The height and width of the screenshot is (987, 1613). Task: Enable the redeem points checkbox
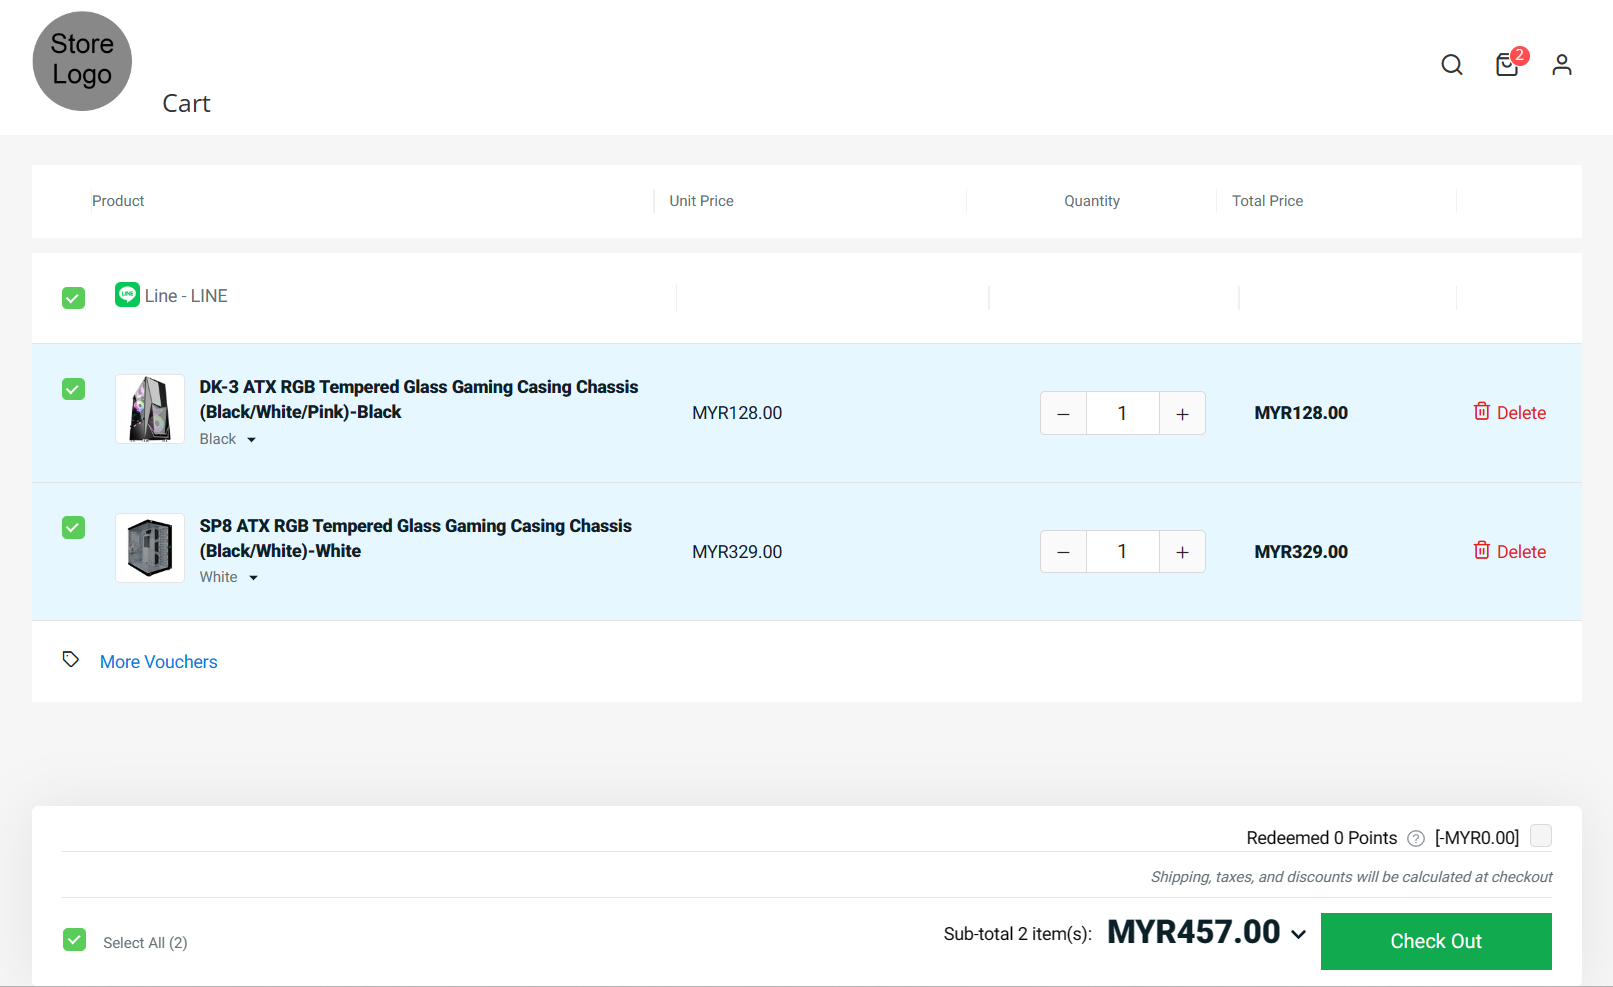click(x=1541, y=836)
